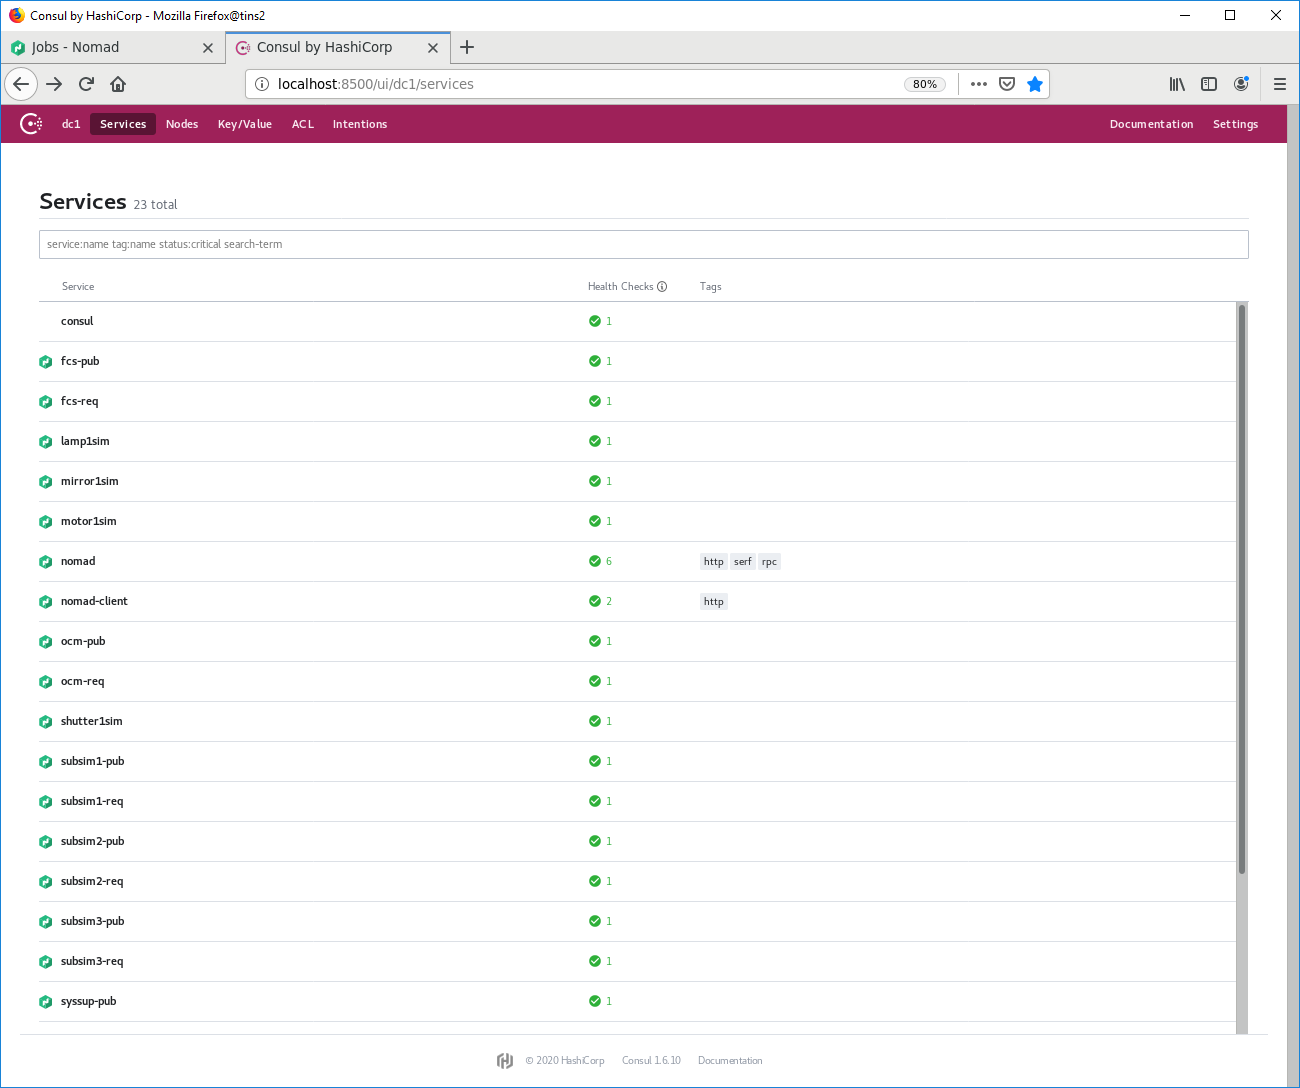
Task: Open the Nodes menu item
Action: click(182, 124)
